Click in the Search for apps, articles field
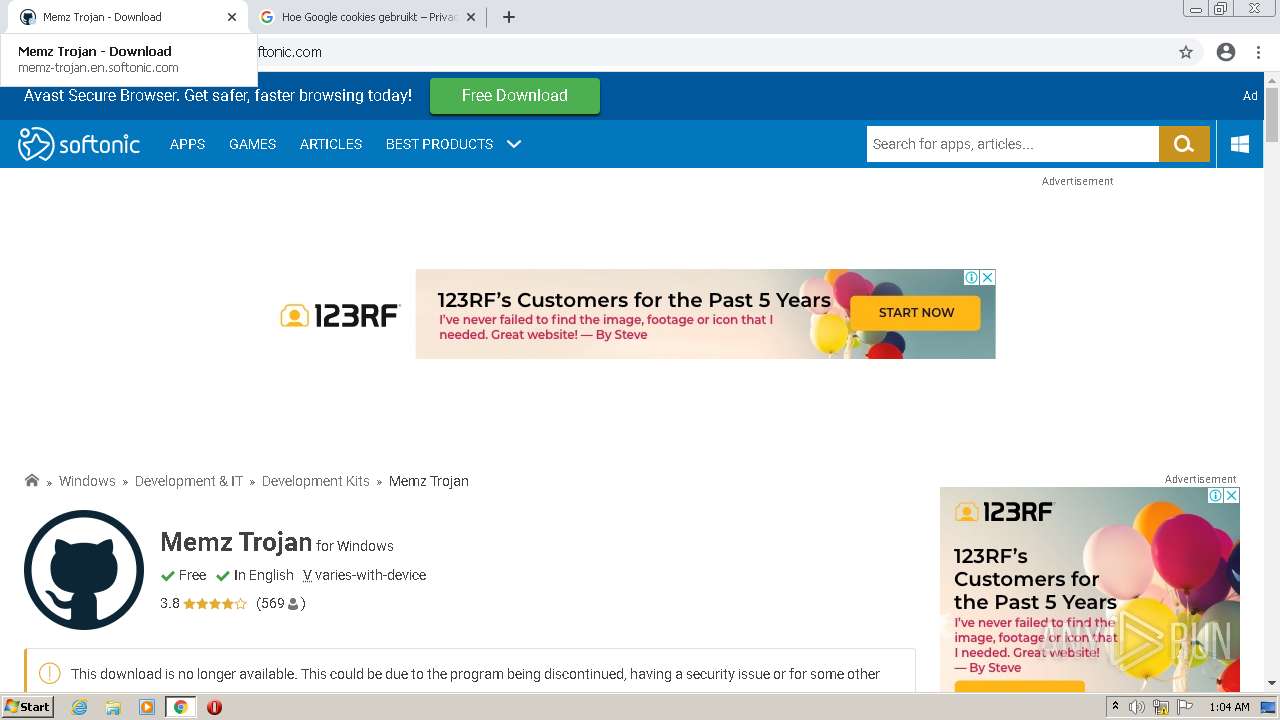This screenshot has width=1280, height=720. tap(1013, 144)
